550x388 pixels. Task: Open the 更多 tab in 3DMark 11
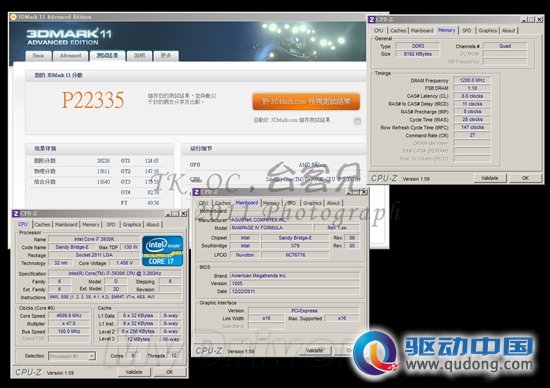click(x=166, y=56)
